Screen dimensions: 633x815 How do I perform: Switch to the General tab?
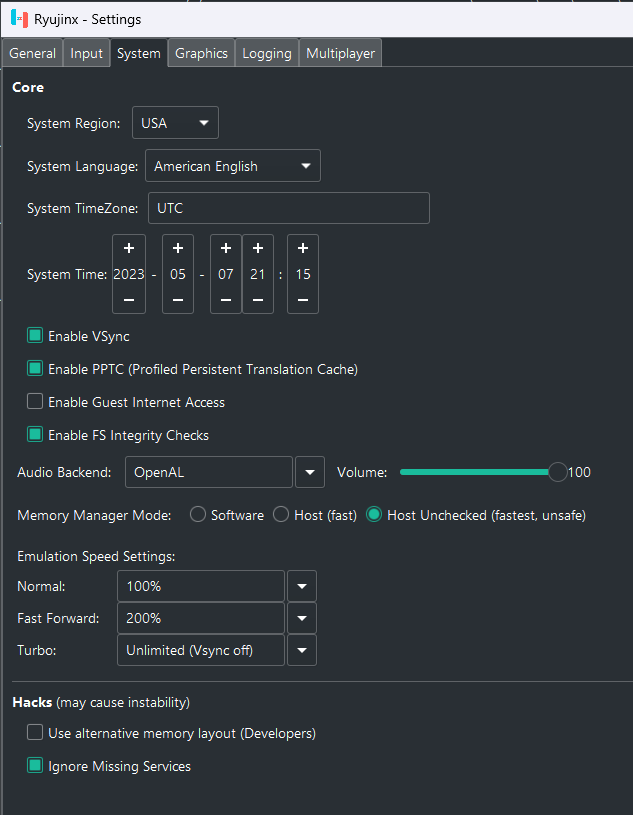pyautogui.click(x=32, y=53)
